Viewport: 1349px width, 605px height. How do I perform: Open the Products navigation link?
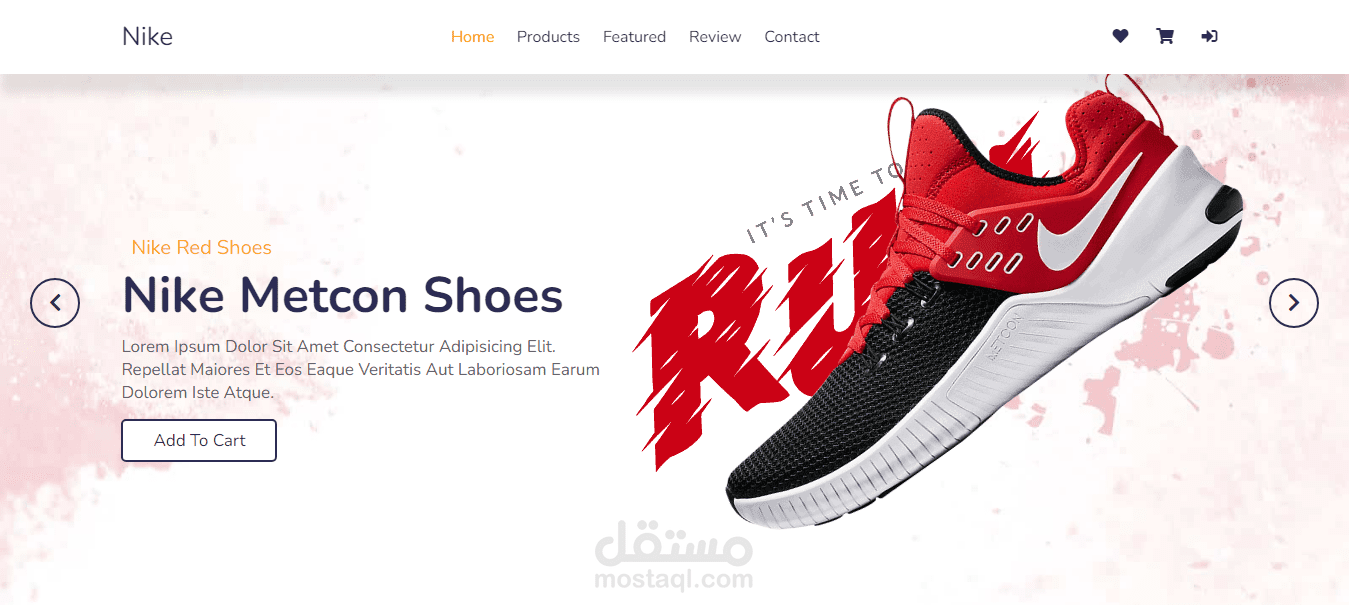pyautogui.click(x=548, y=37)
